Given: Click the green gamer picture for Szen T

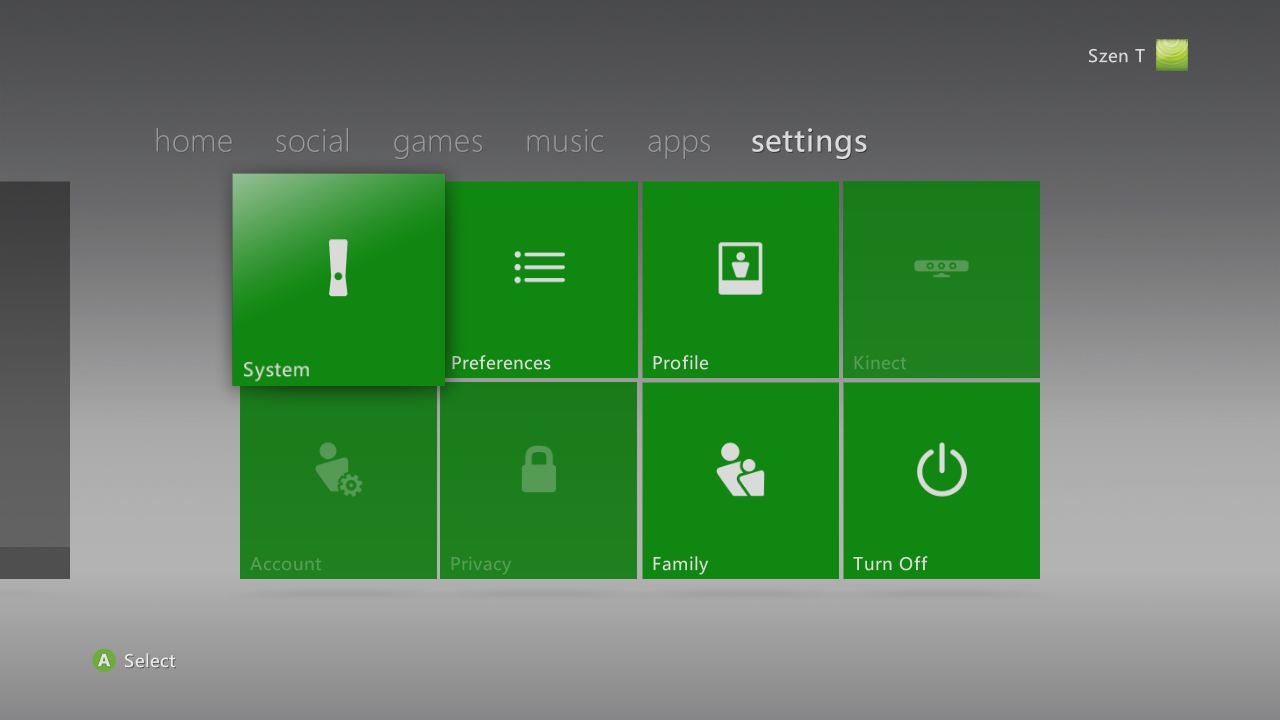Looking at the screenshot, I should (x=1172, y=55).
